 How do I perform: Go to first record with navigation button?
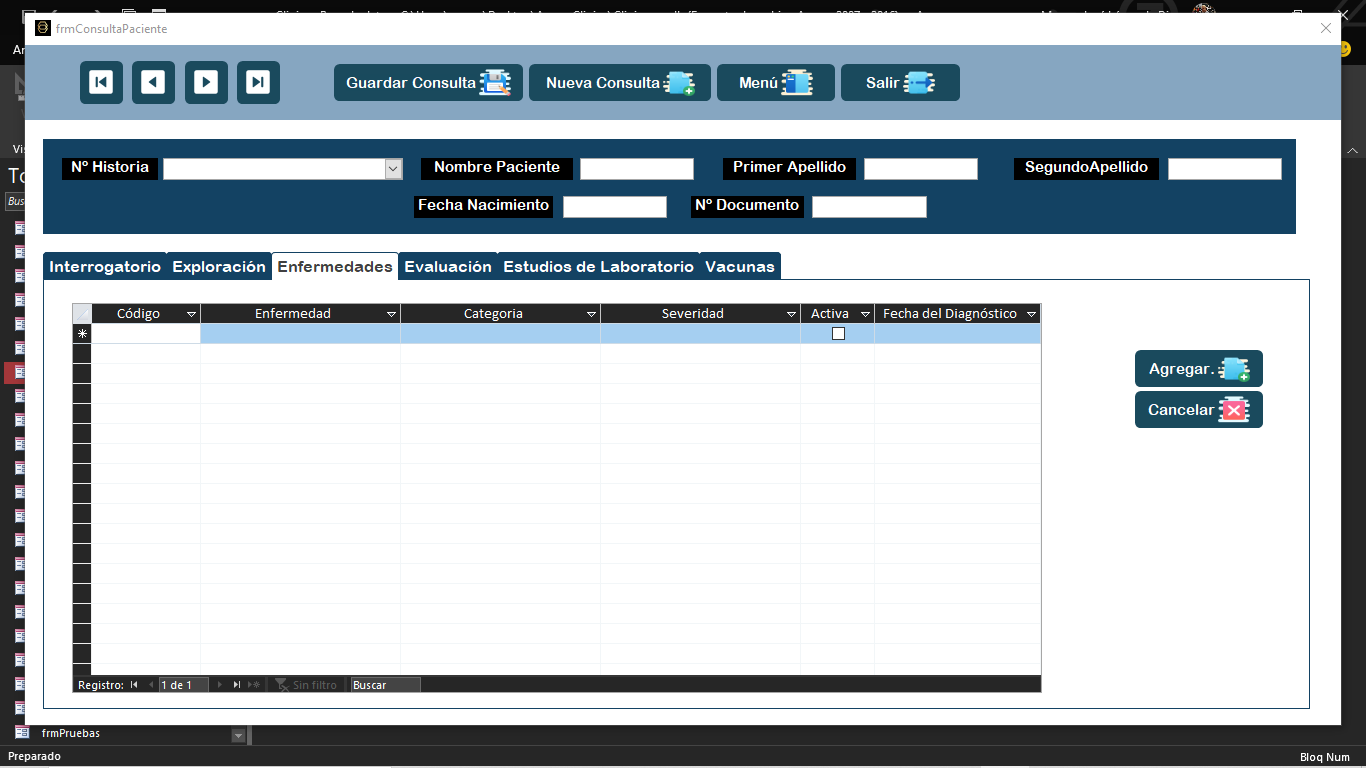point(101,82)
